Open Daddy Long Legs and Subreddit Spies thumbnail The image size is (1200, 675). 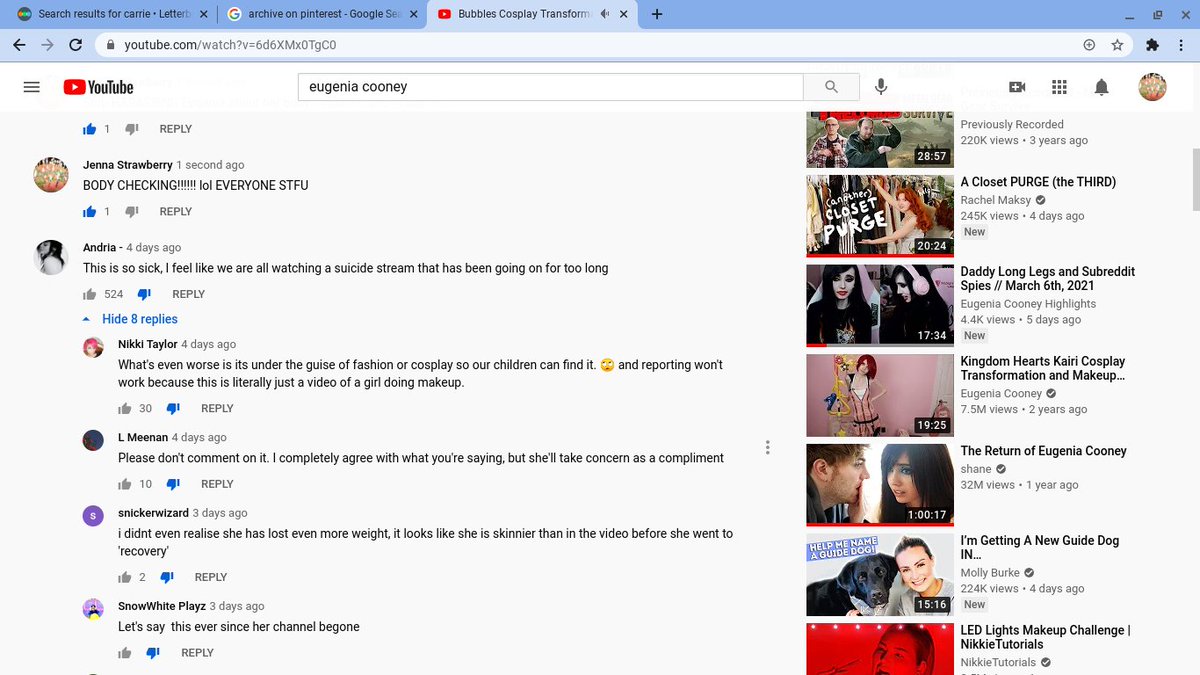(880, 306)
